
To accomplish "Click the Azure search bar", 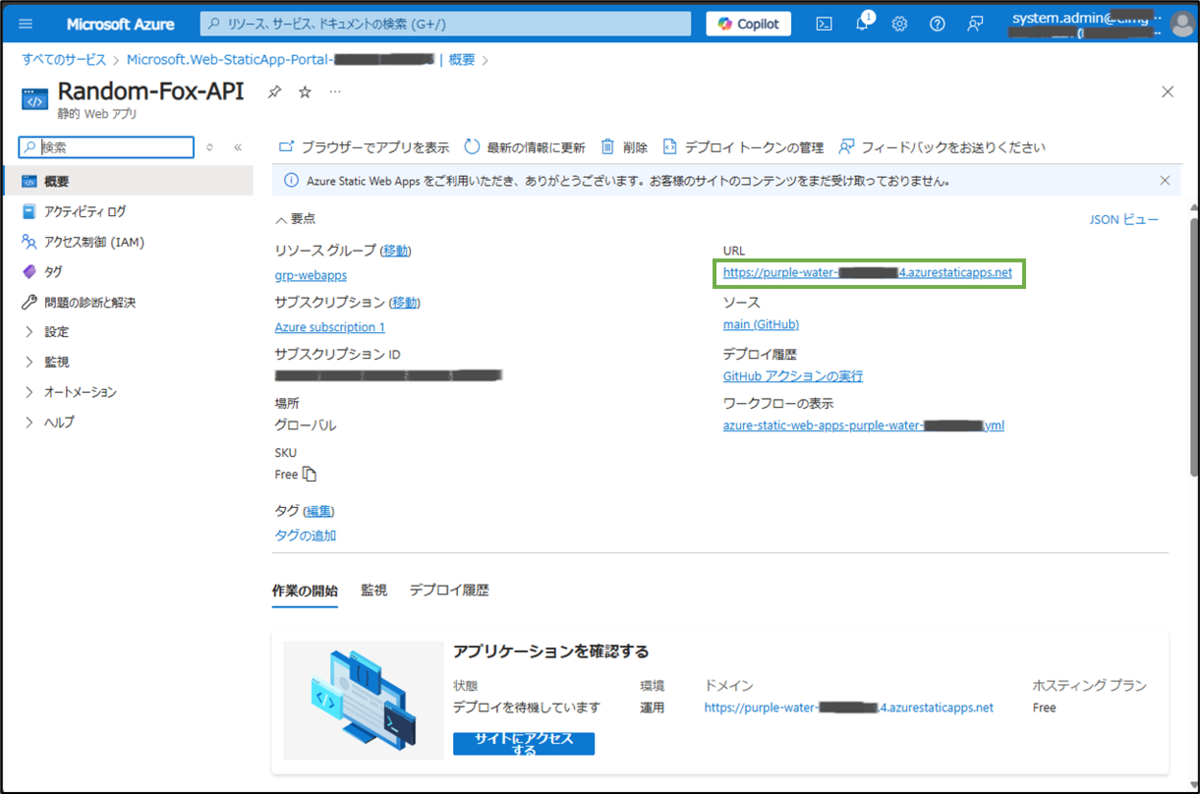I will [x=445, y=24].
